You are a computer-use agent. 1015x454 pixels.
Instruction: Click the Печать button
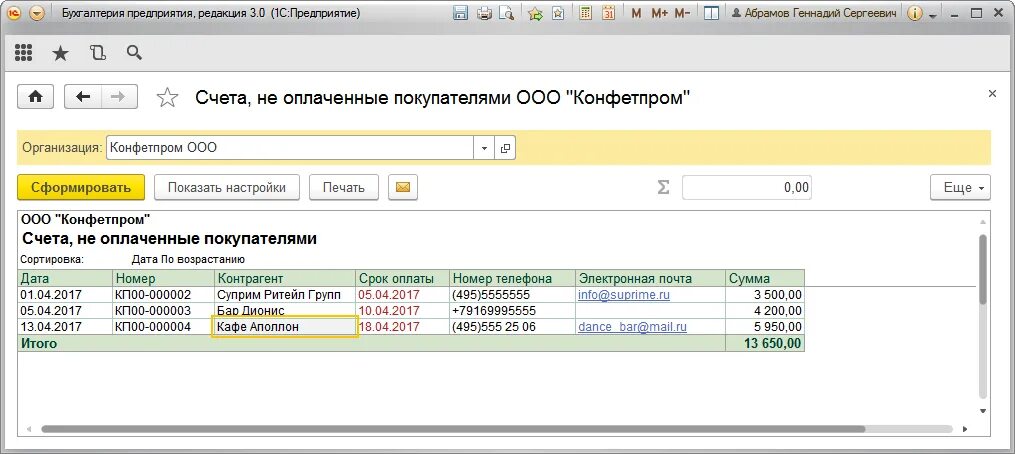[344, 188]
